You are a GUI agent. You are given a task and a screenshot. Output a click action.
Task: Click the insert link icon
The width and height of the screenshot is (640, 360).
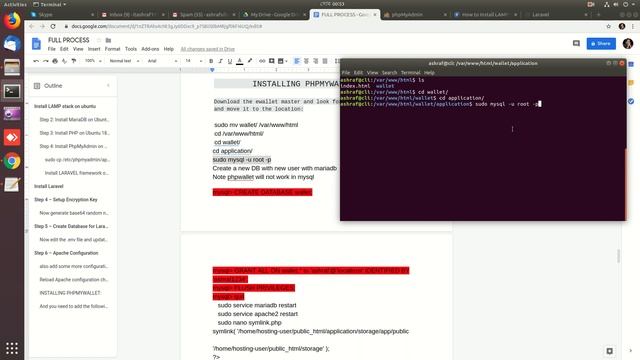[262, 61]
